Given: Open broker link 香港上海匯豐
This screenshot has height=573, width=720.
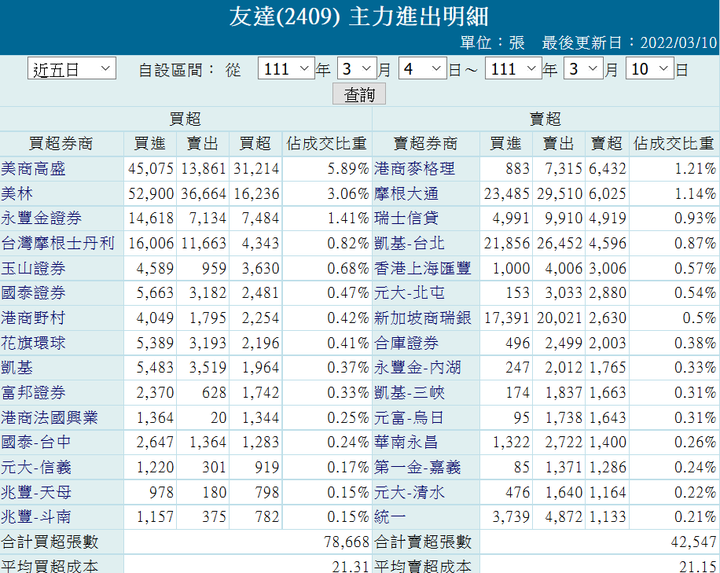Looking at the screenshot, I should pyautogui.click(x=422, y=269).
